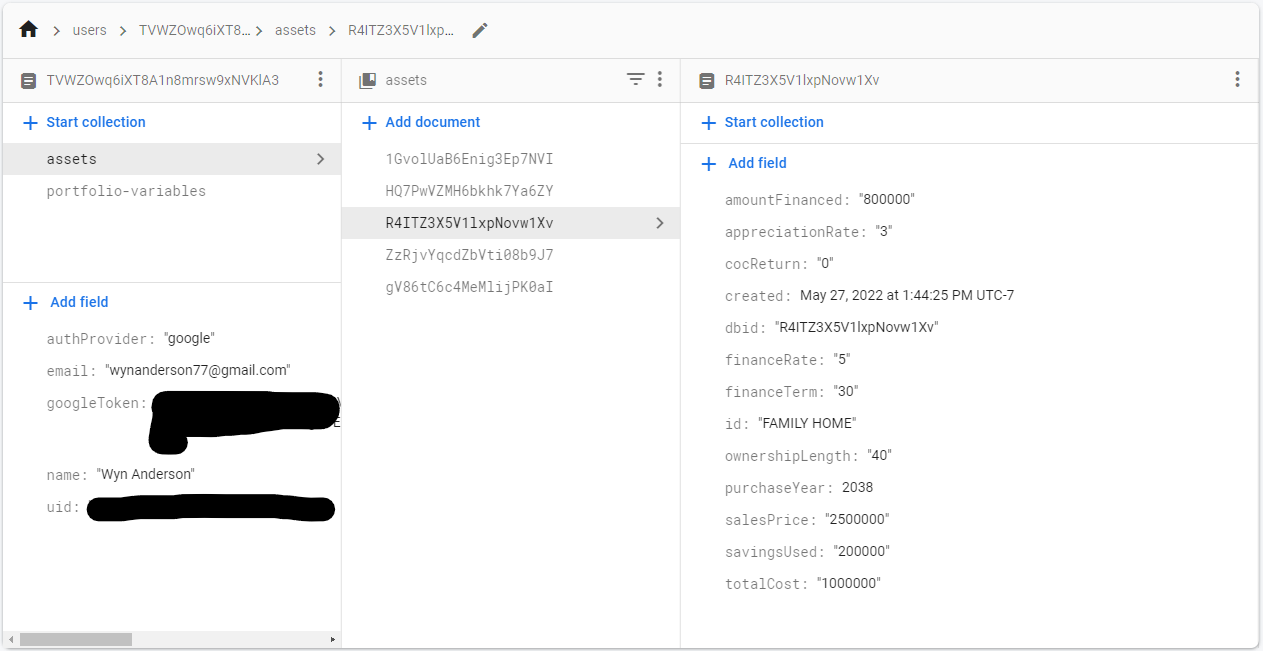Open document gV86tC6c4MeMlijPK0aI
Screen dimensions: 1263x651
point(510,287)
